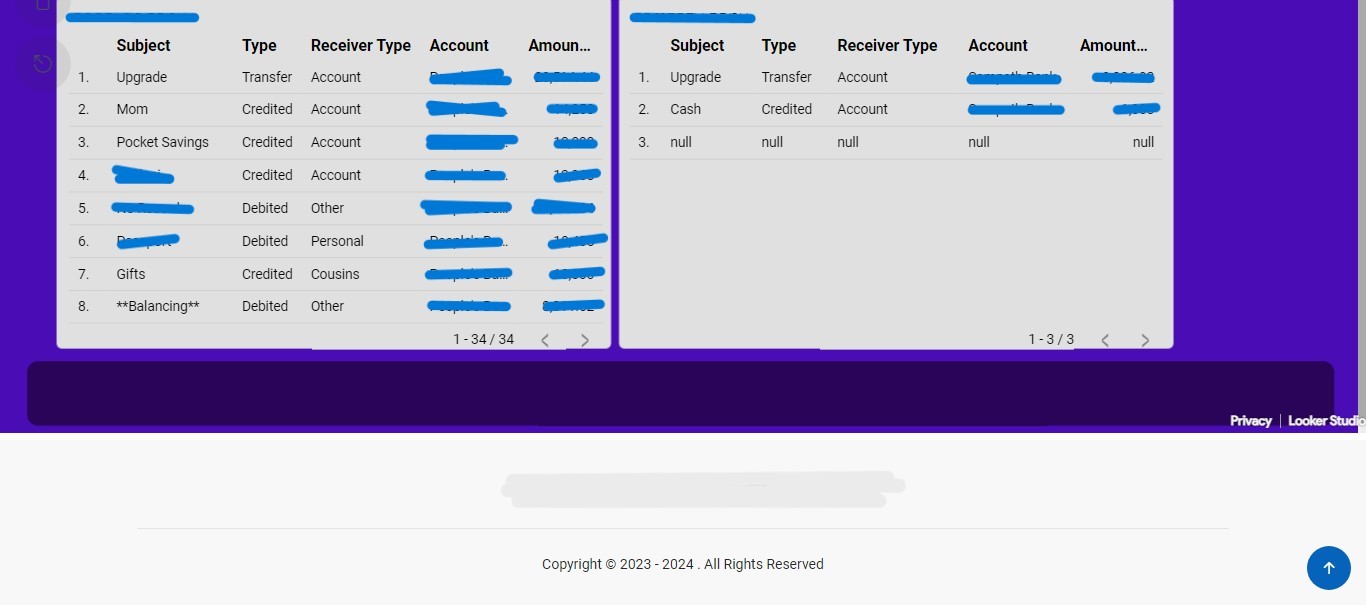Open the Privacy link

(1250, 421)
